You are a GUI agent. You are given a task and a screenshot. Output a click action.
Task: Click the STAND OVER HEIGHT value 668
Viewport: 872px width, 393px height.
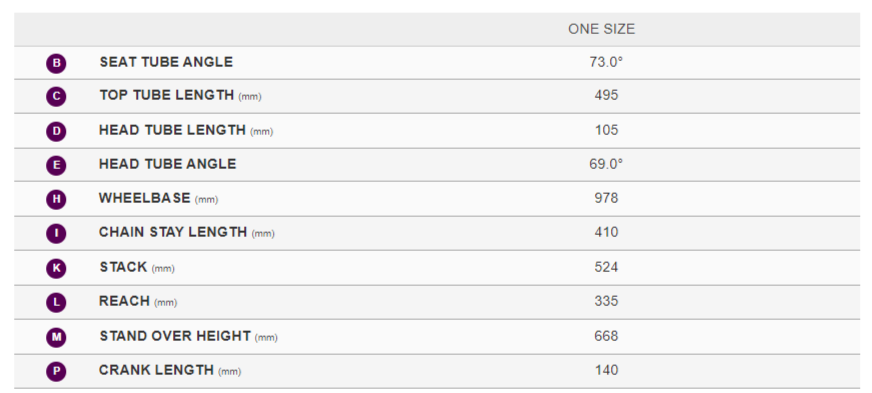(x=606, y=336)
